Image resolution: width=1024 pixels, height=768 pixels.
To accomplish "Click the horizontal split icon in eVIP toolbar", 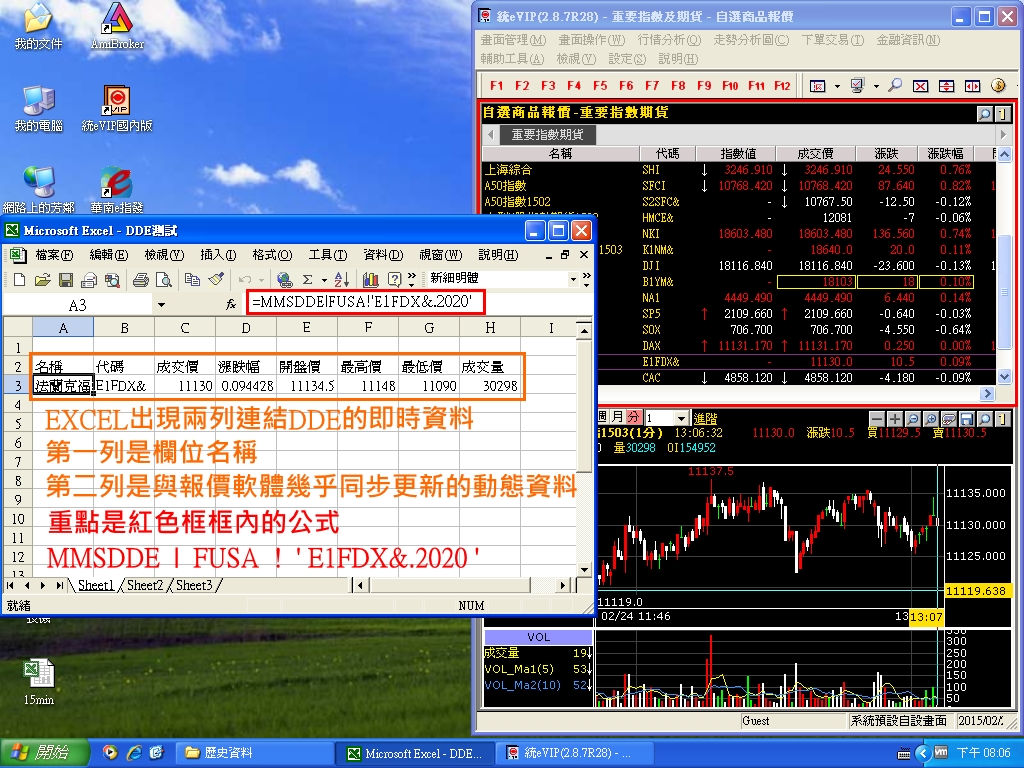I will tap(946, 86).
